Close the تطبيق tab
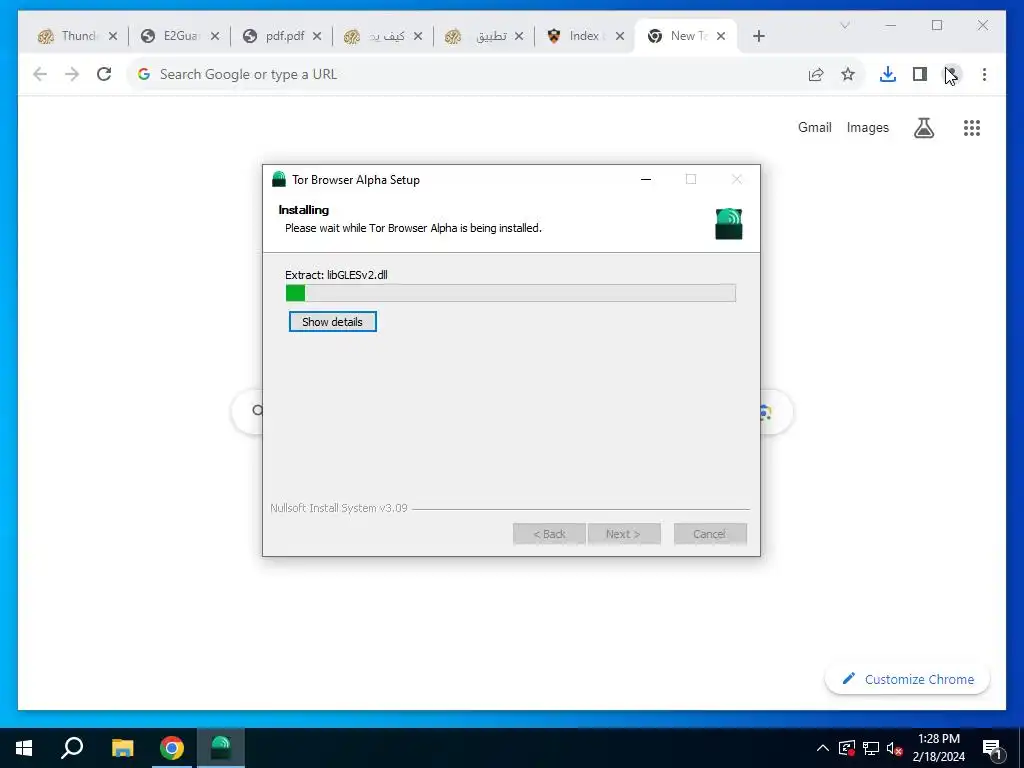 pos(519,36)
